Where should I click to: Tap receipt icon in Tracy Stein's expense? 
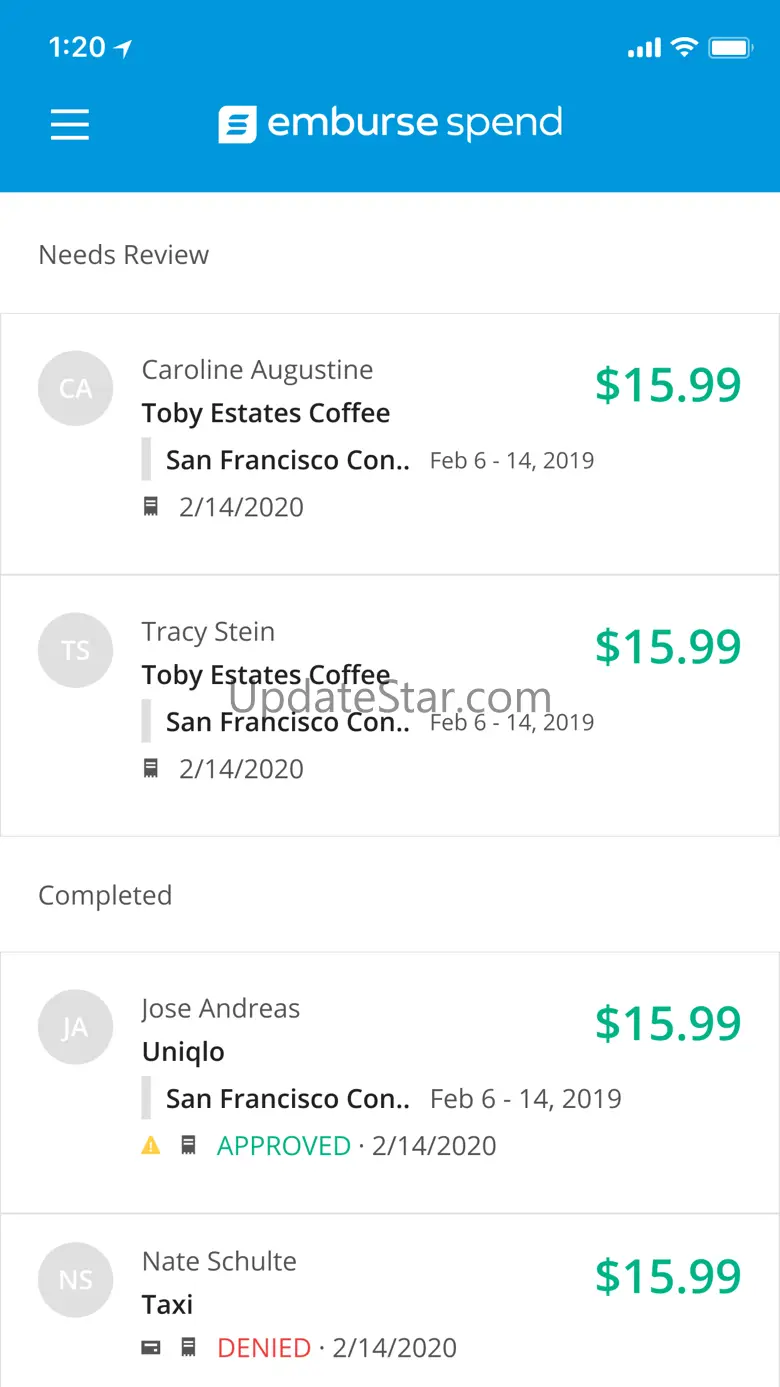click(151, 769)
